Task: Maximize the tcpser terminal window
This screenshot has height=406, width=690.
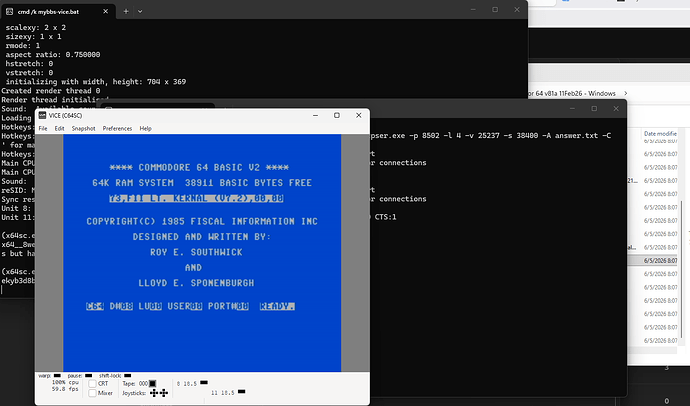Action: [594, 108]
